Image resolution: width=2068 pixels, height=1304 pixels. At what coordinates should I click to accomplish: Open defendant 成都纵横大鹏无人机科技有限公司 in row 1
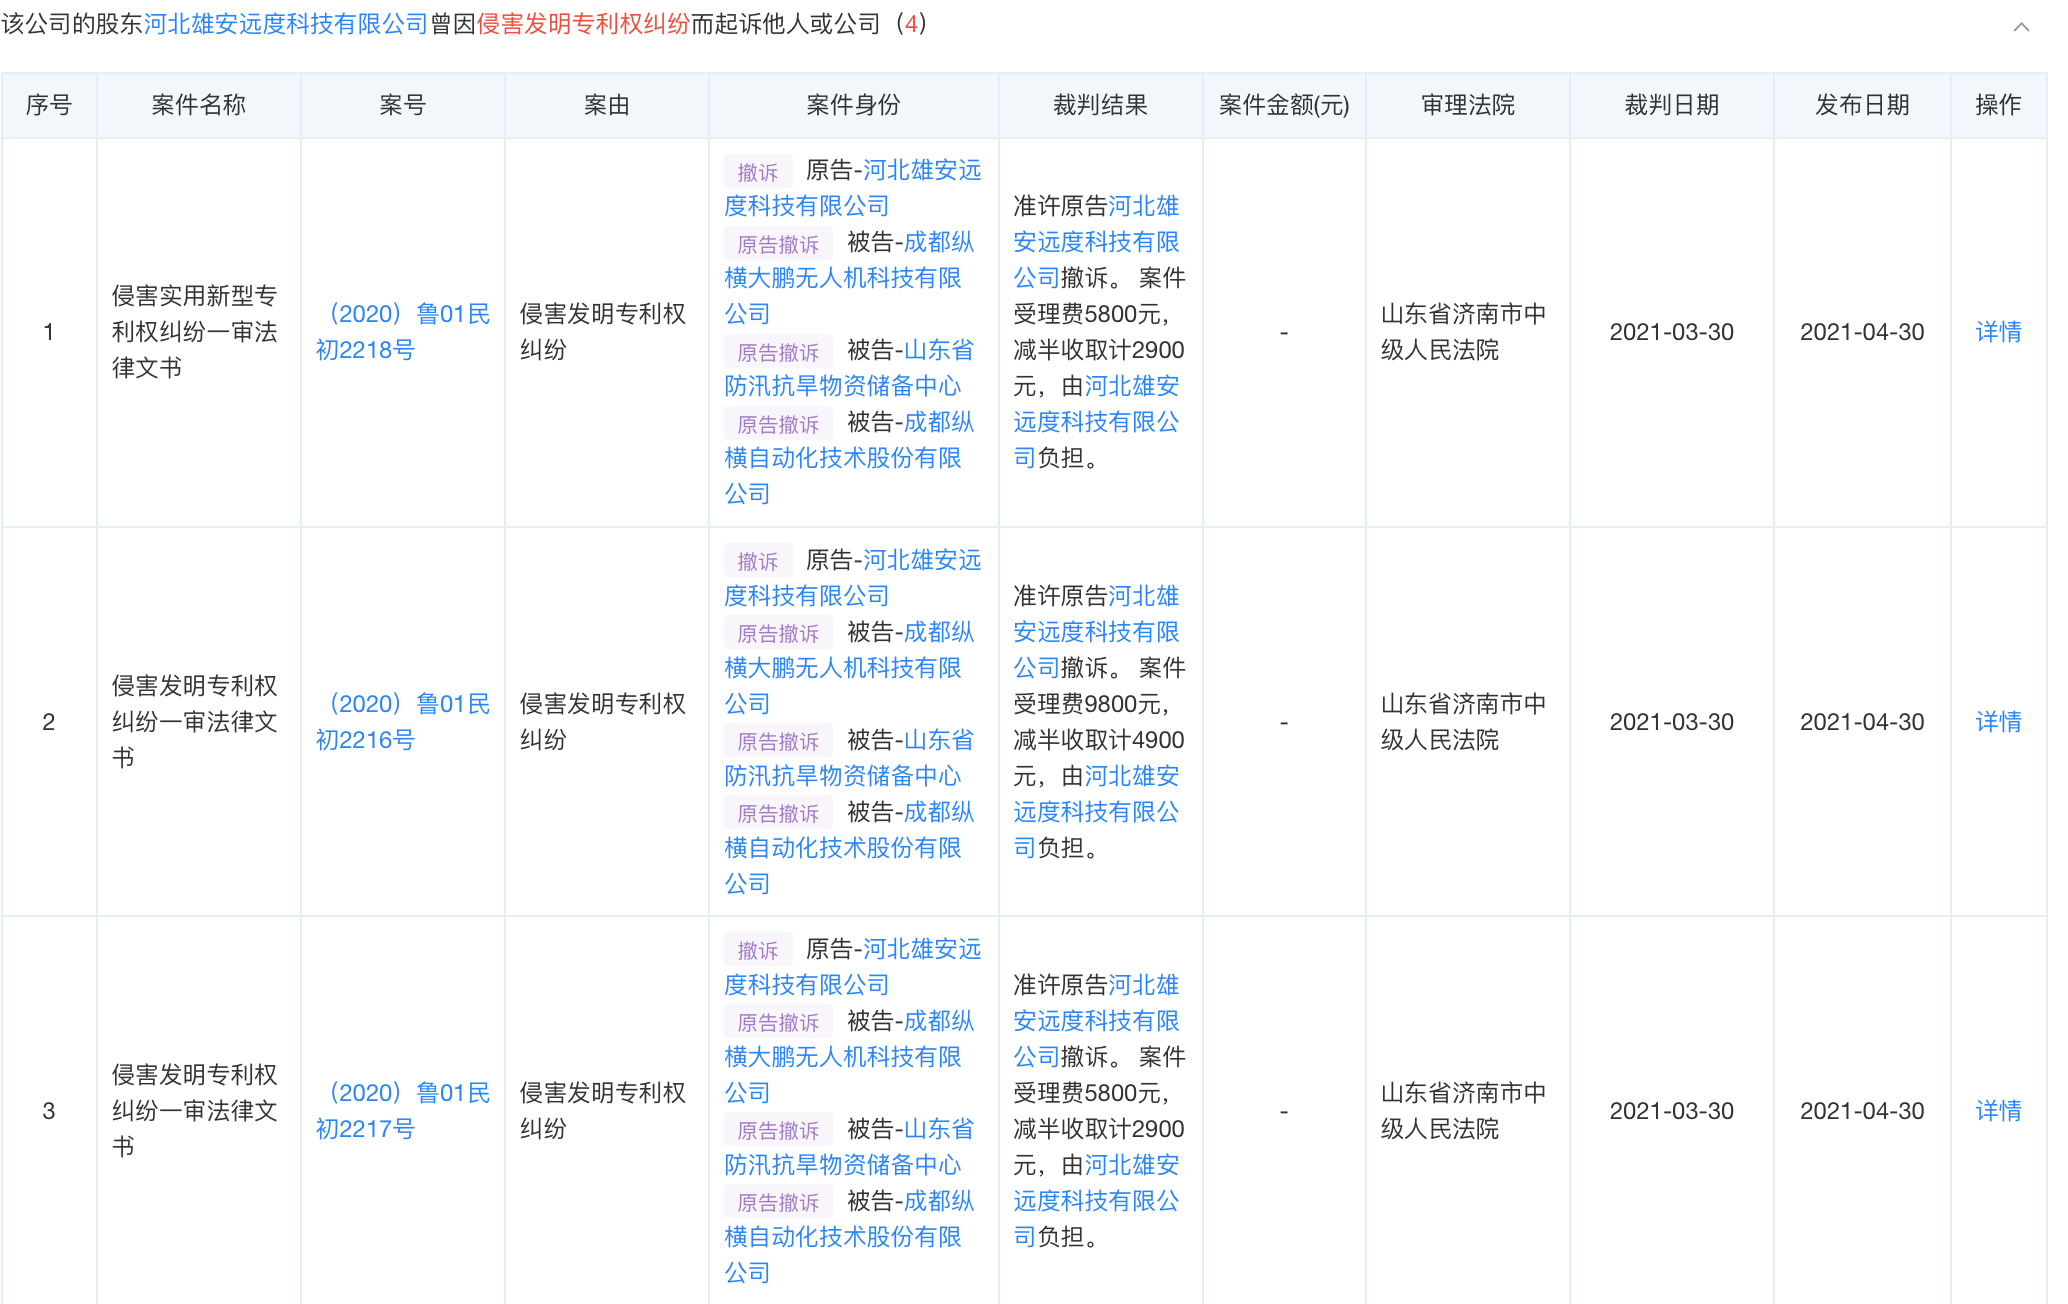[x=842, y=278]
